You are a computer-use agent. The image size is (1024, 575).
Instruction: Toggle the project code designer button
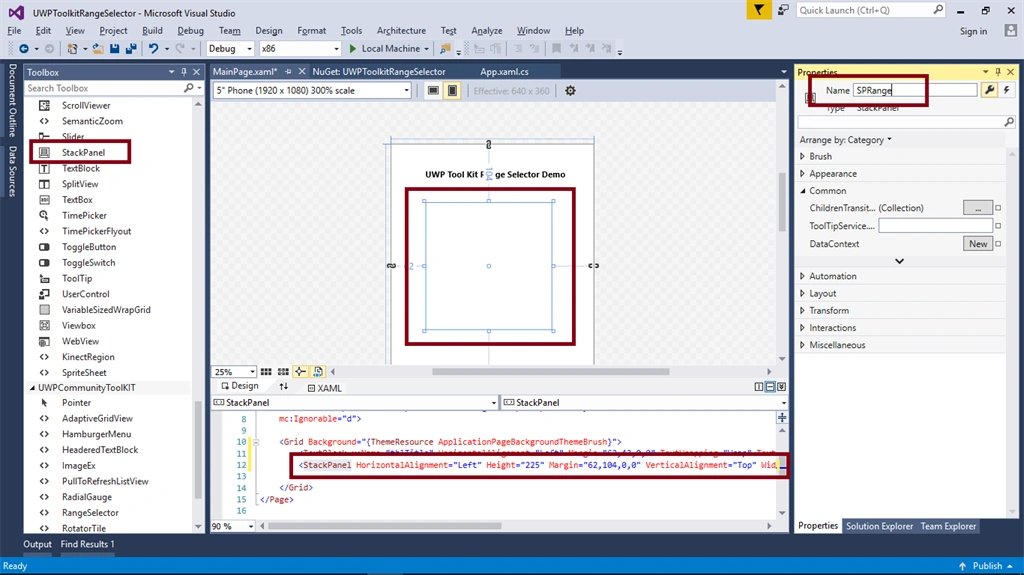pyautogui.click(x=318, y=372)
